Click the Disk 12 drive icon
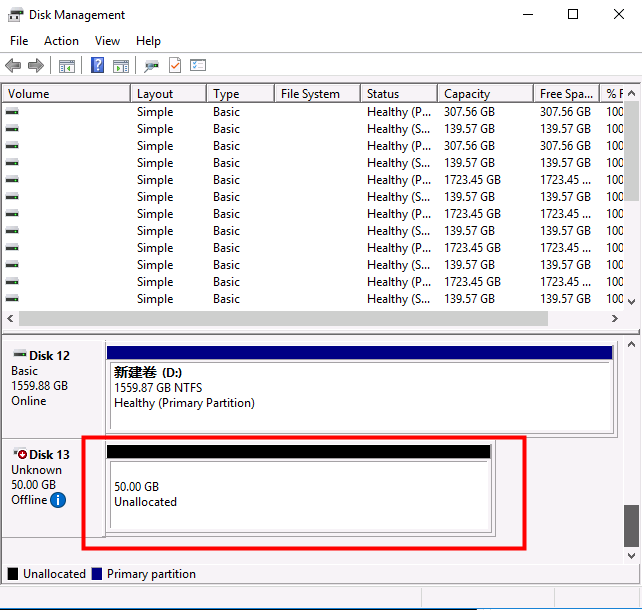 pyautogui.click(x=20, y=354)
